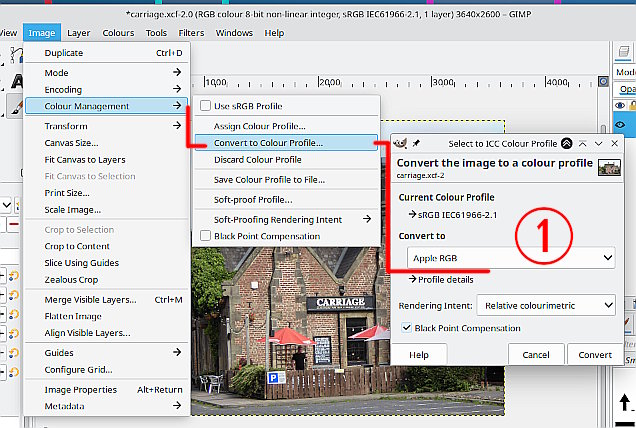
Task: Select the Paths tool in the toolbox
Action: coord(16,55)
